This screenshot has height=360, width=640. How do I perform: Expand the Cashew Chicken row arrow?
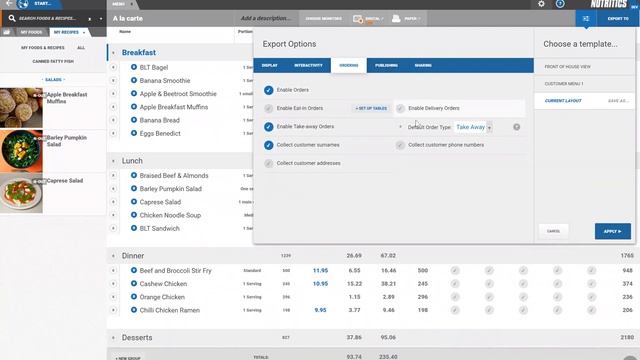click(x=113, y=283)
